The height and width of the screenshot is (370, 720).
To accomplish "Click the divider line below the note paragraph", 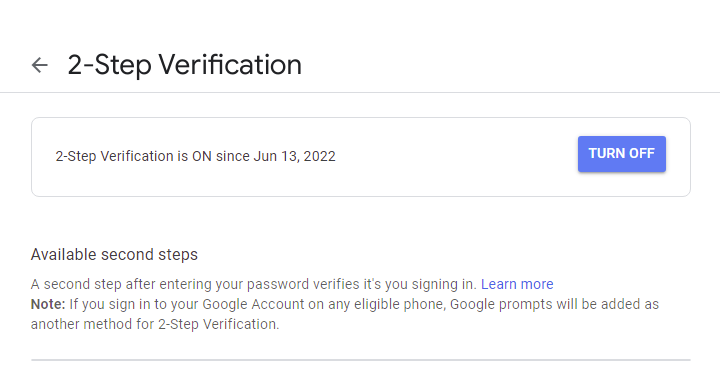I will [360, 360].
